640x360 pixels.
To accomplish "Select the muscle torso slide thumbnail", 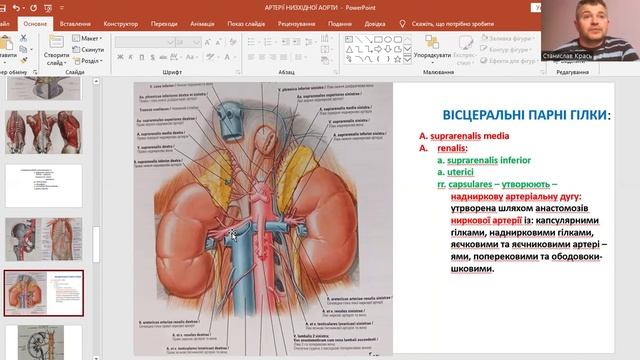I will (x=44, y=132).
